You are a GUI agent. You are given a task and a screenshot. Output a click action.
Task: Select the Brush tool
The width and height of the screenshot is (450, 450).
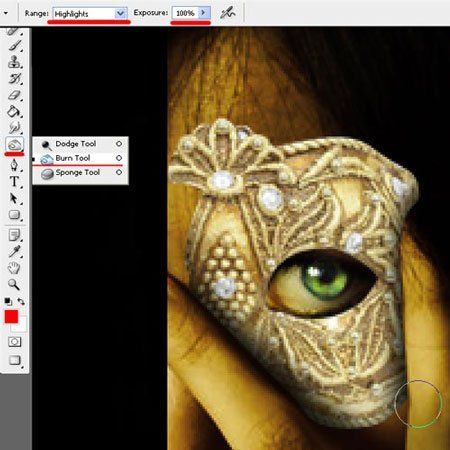tap(14, 45)
